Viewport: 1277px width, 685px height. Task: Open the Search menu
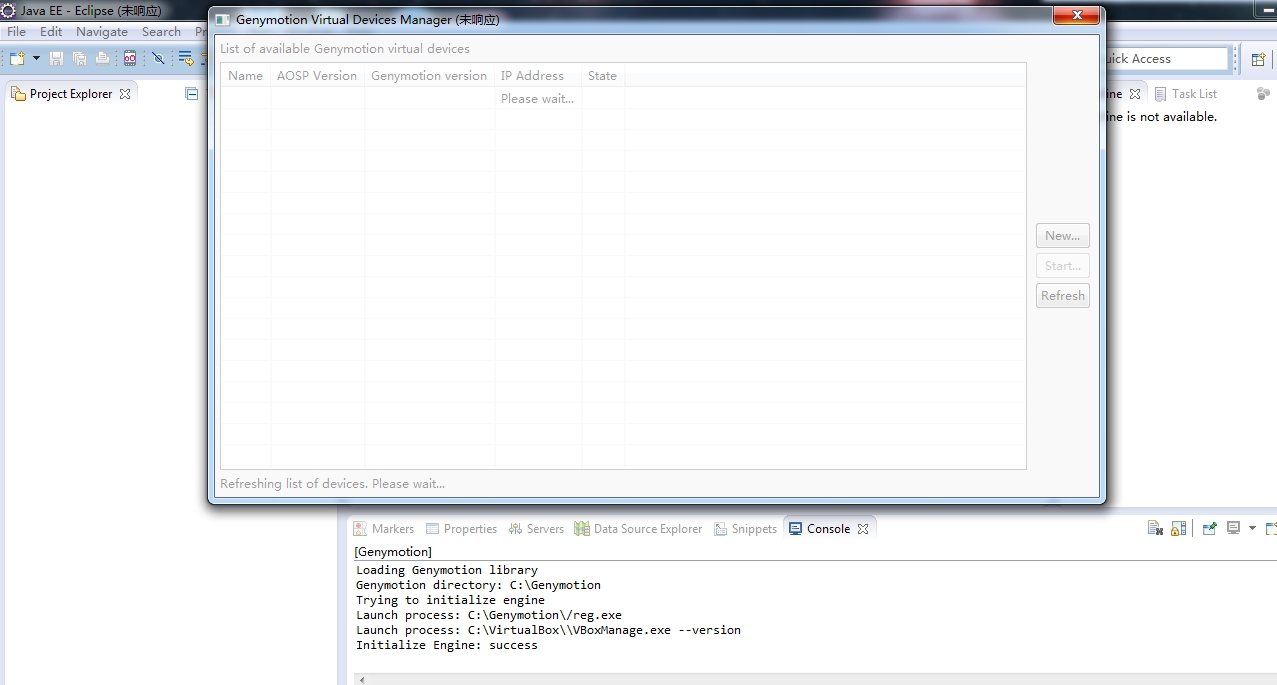point(161,32)
